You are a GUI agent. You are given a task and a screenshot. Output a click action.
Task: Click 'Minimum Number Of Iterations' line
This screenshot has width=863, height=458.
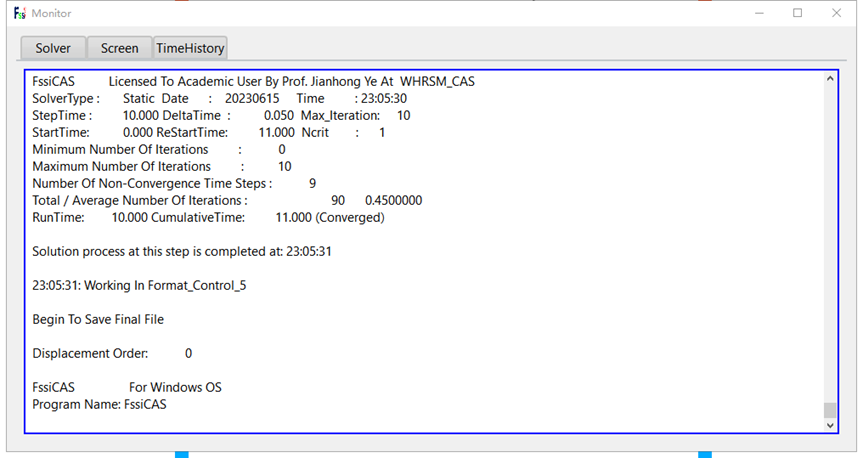click(x=159, y=150)
